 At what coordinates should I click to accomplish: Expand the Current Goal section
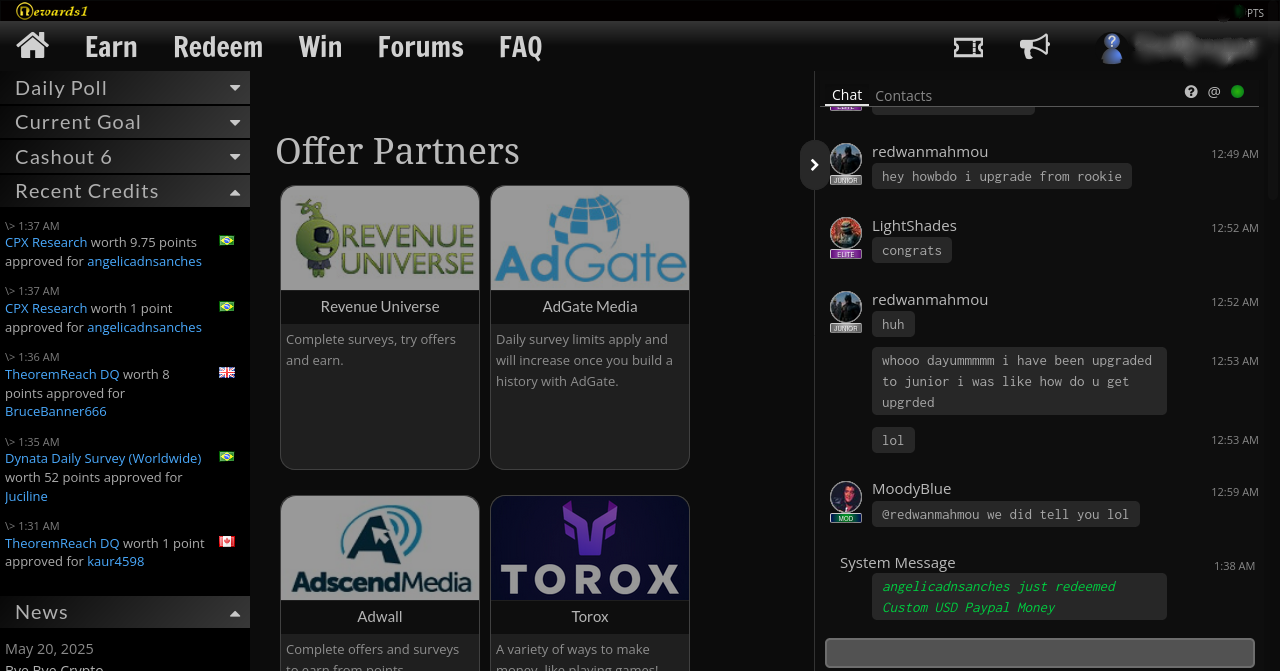click(125, 122)
